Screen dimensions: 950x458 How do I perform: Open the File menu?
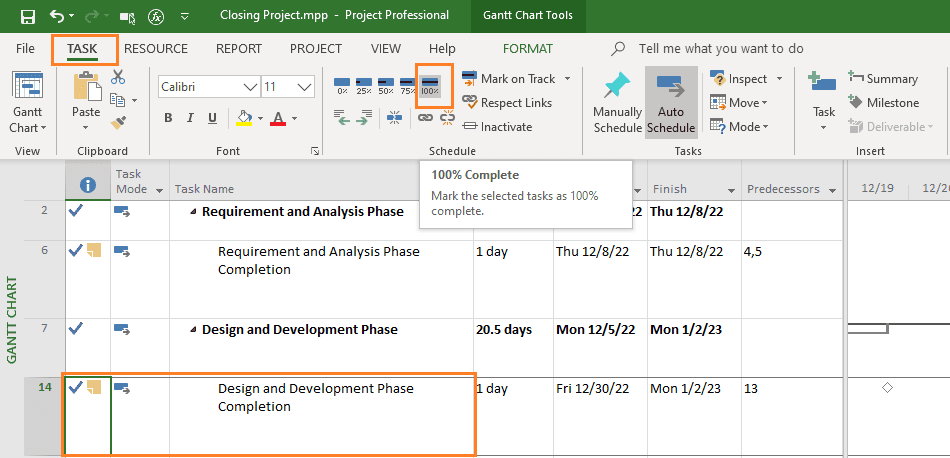pos(25,48)
